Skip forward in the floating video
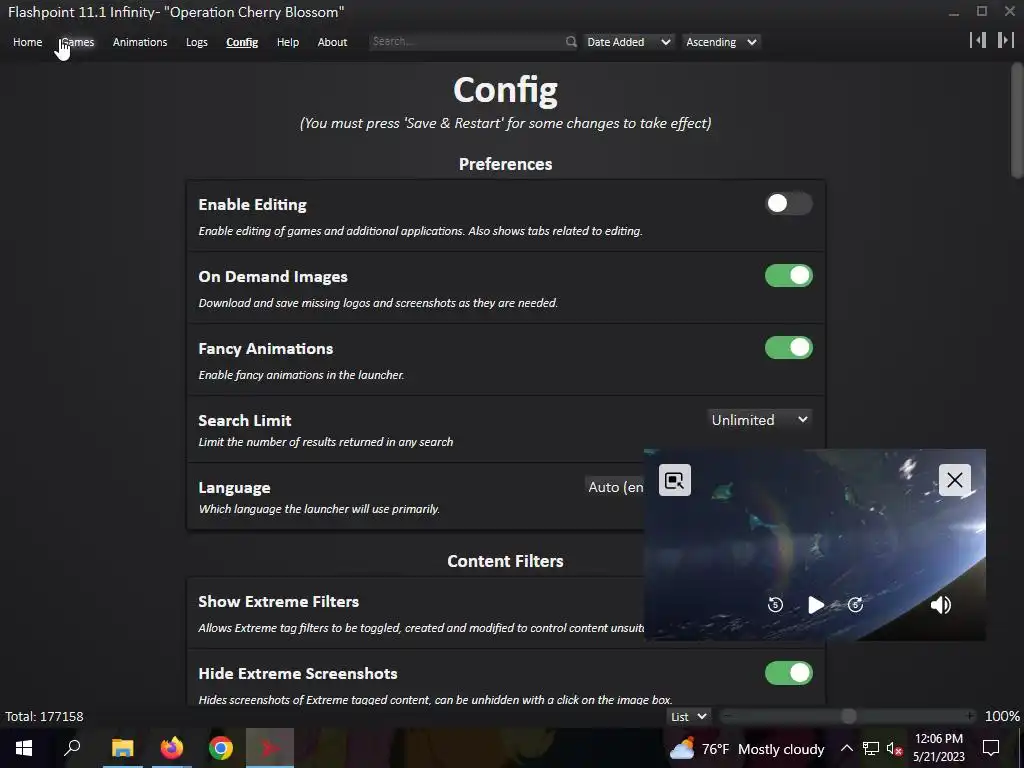Viewport: 1024px width, 768px height. click(856, 605)
